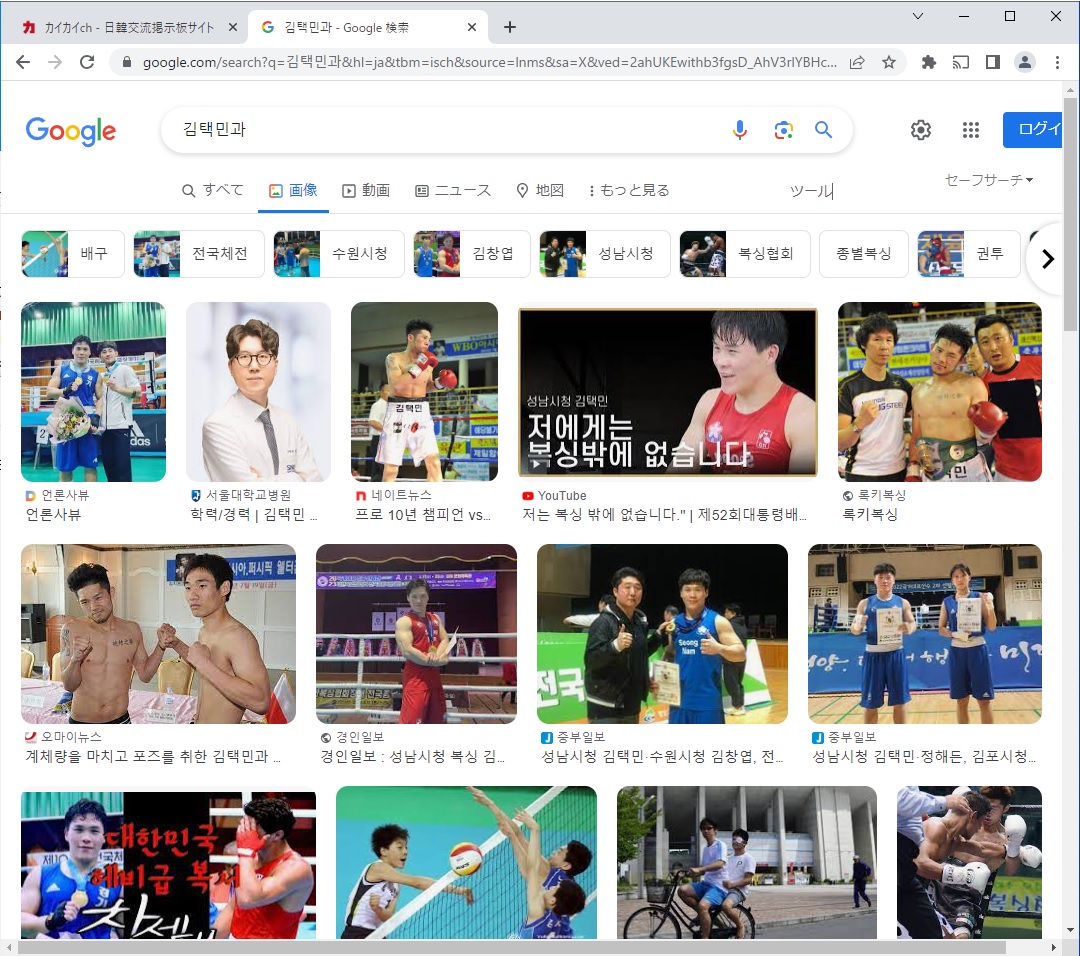The height and width of the screenshot is (956, 1080).
Task: Bookmark this page with star icon
Action: click(x=888, y=62)
